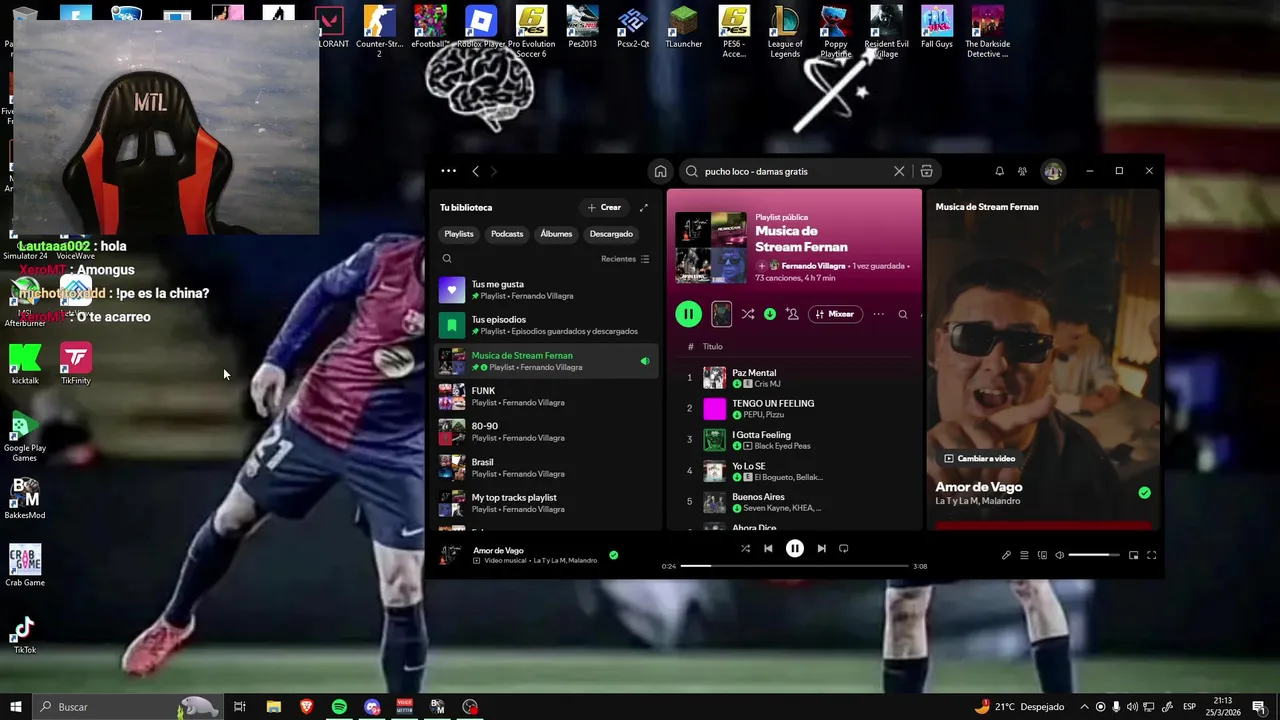This screenshot has width=1280, height=720.
Task: Select track Buenos Aires
Action: click(x=795, y=502)
